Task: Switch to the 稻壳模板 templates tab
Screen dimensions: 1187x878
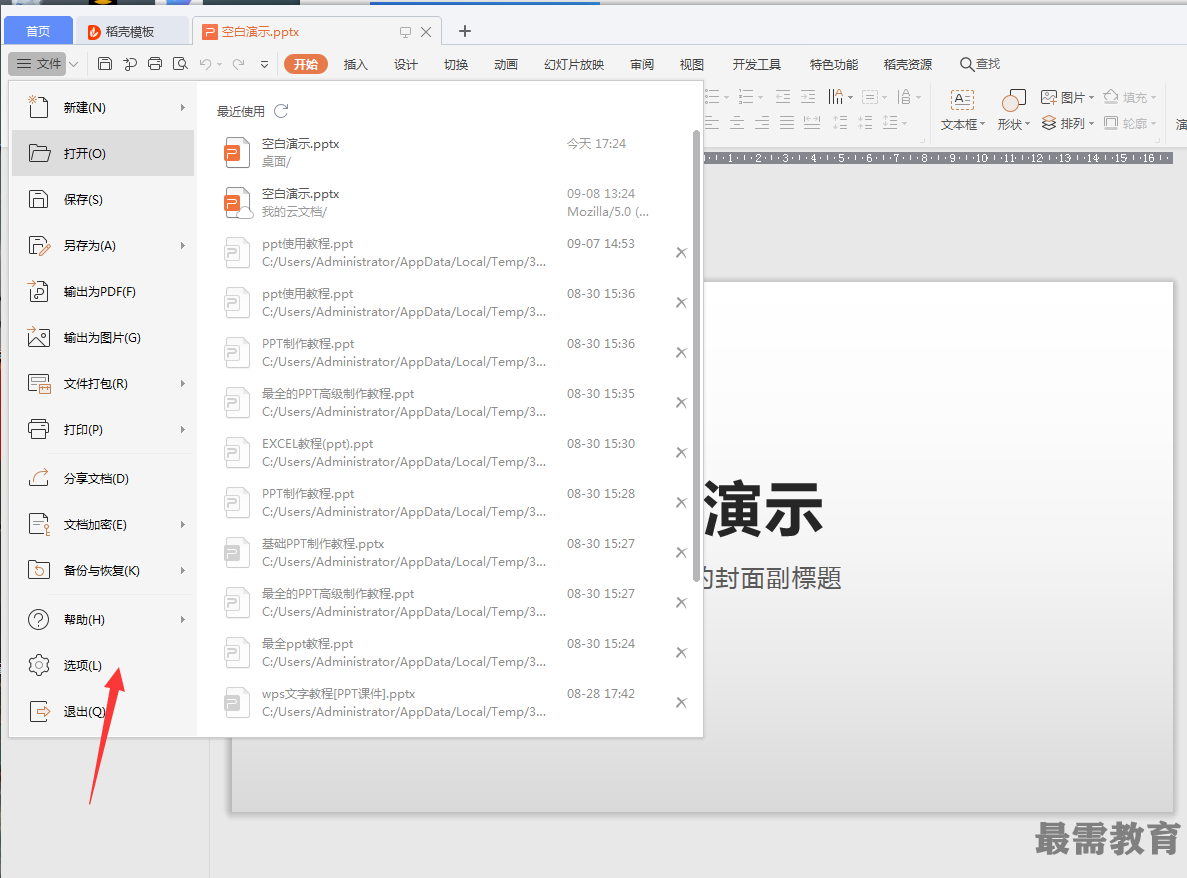Action: [132, 31]
